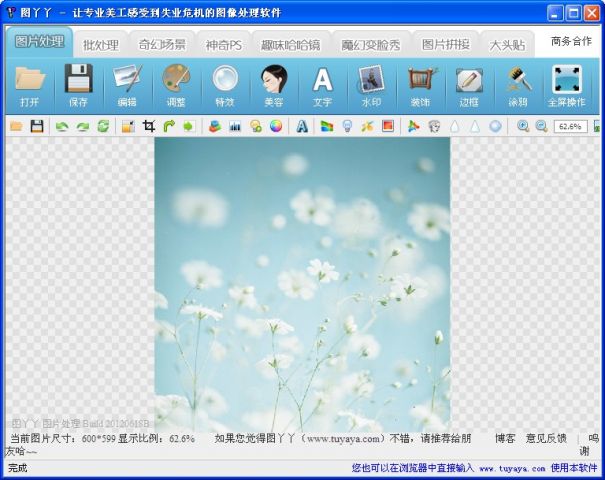Open the 图片拼接 tab
Screen dimensions: 605x480
point(445,45)
